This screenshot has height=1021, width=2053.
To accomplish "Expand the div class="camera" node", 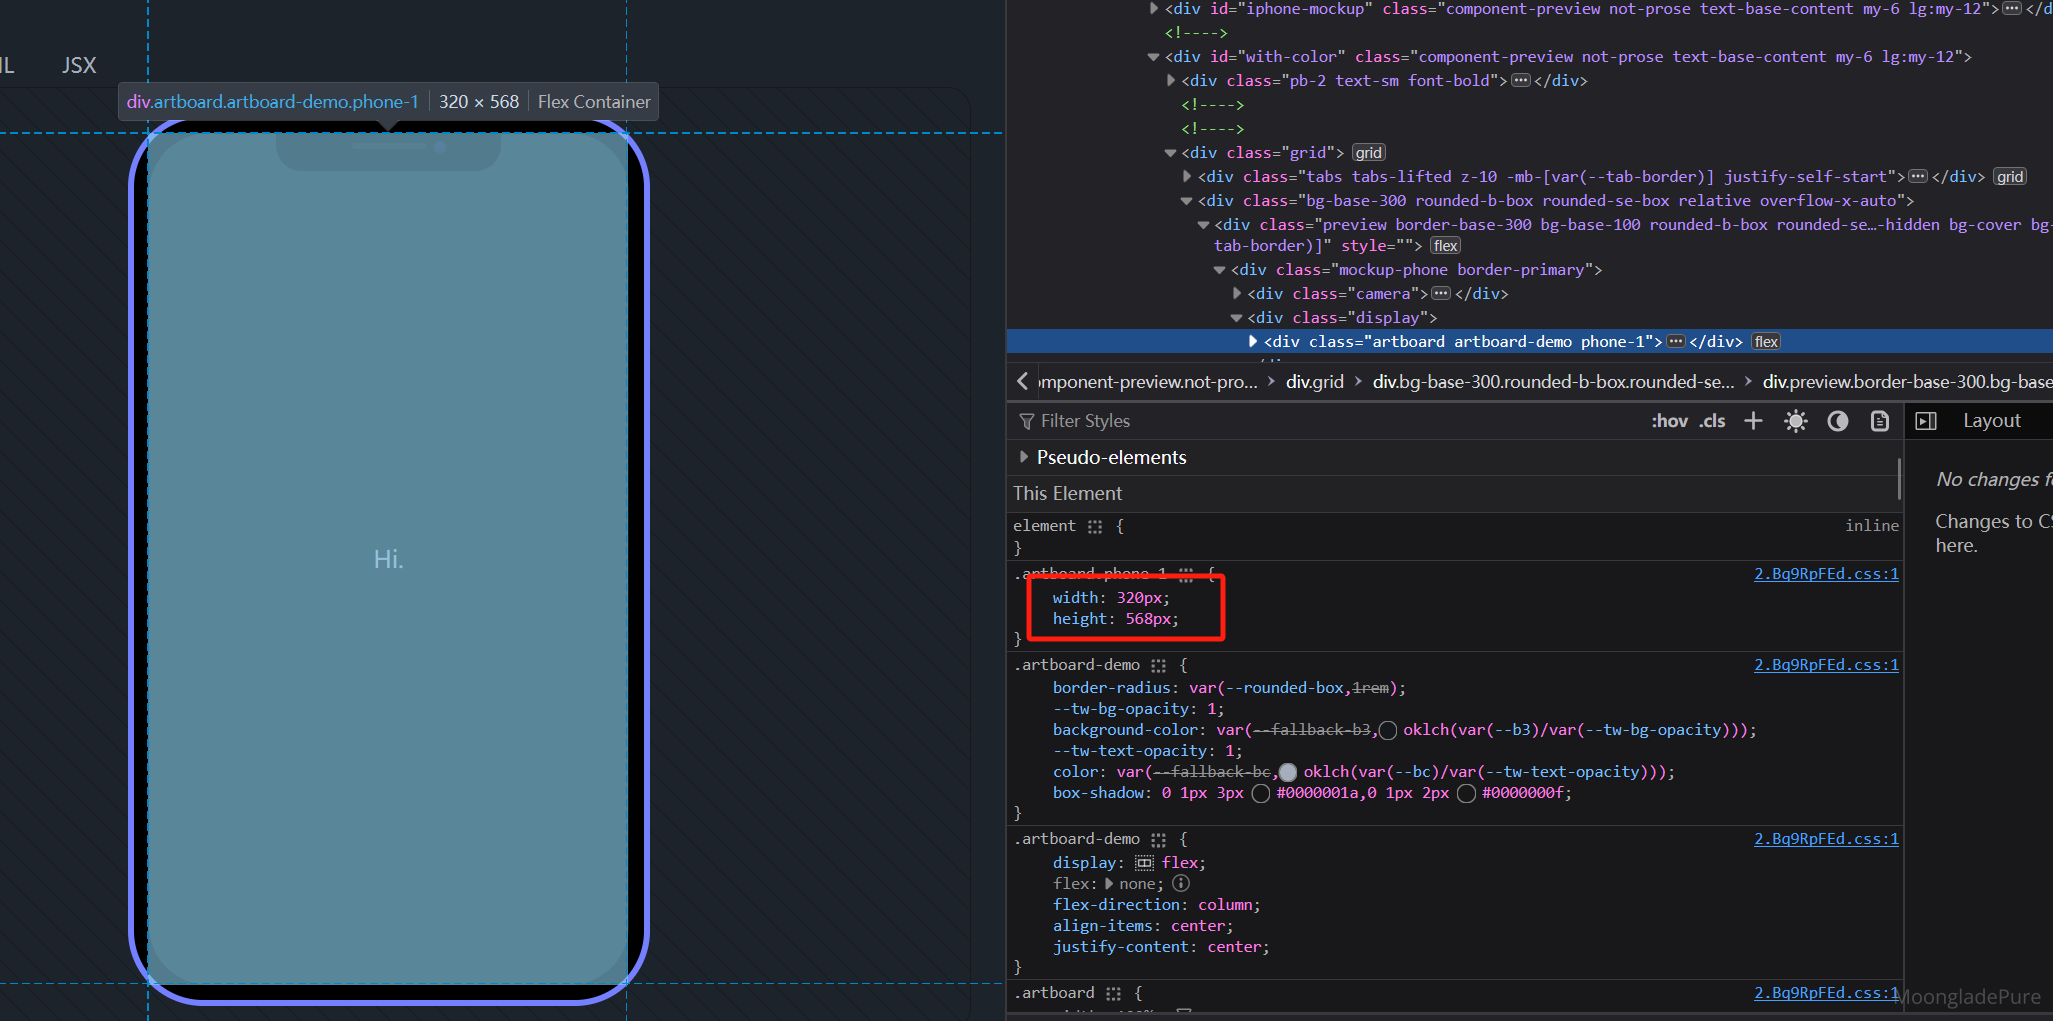I will coord(1237,294).
